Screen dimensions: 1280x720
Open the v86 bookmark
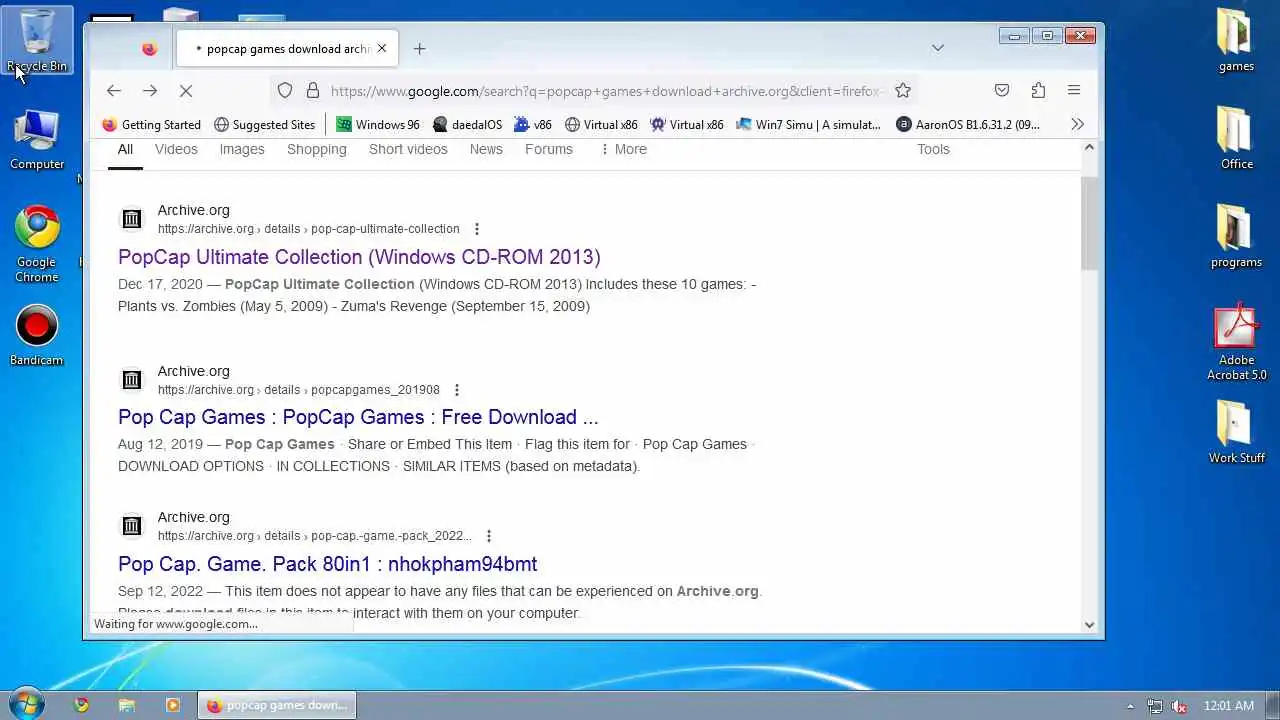[x=533, y=125]
